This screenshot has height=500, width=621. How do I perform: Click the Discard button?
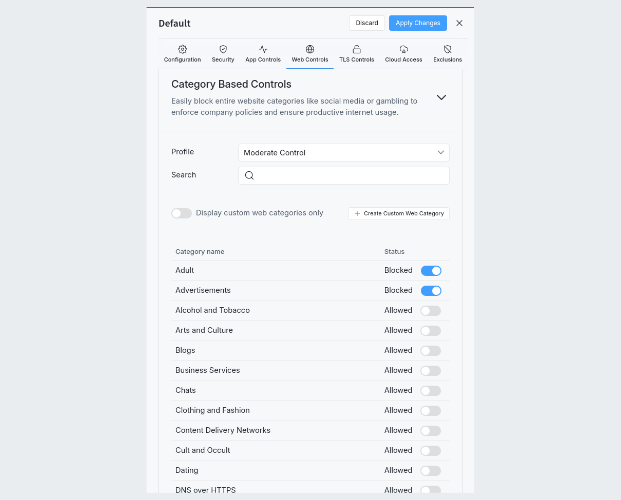tap(366, 23)
